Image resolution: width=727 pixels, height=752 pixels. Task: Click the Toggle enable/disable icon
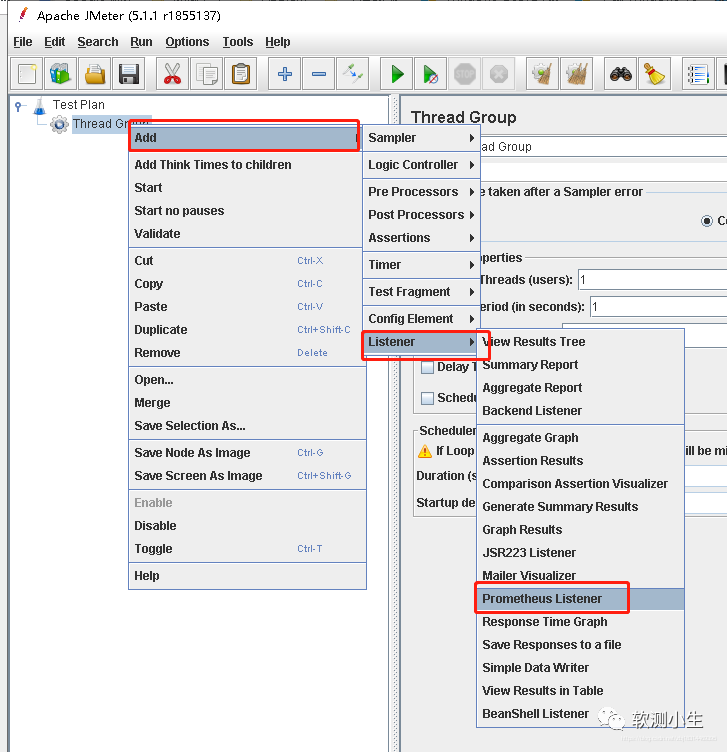point(352,74)
